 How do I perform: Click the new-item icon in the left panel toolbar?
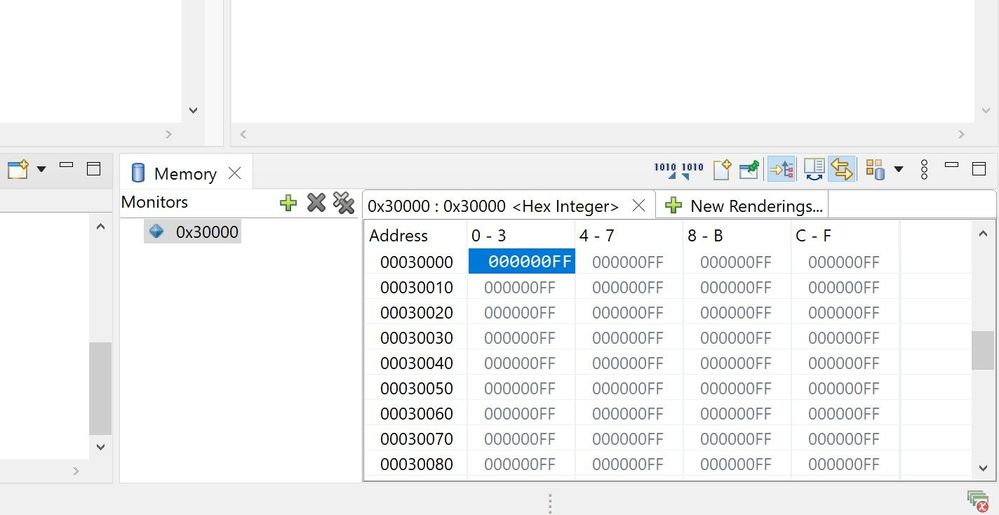17,169
